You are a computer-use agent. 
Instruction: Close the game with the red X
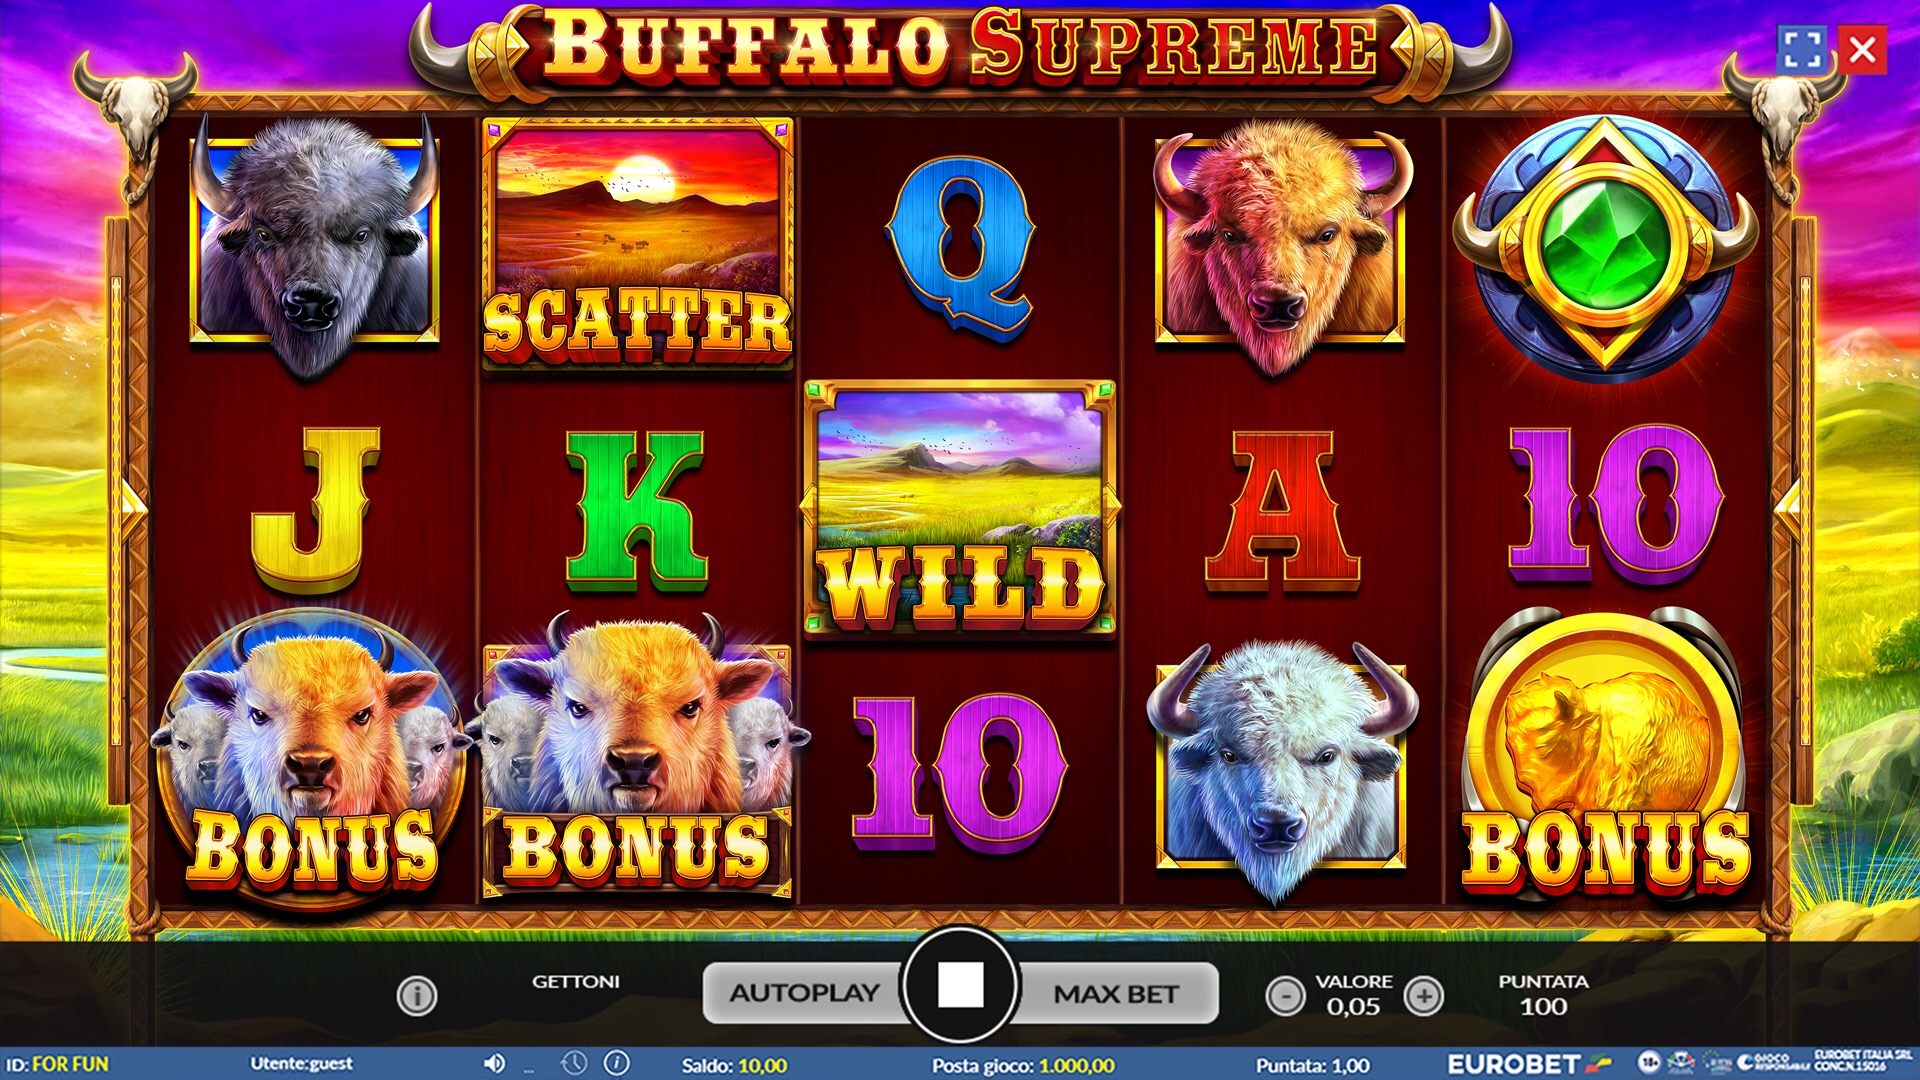coord(1862,49)
